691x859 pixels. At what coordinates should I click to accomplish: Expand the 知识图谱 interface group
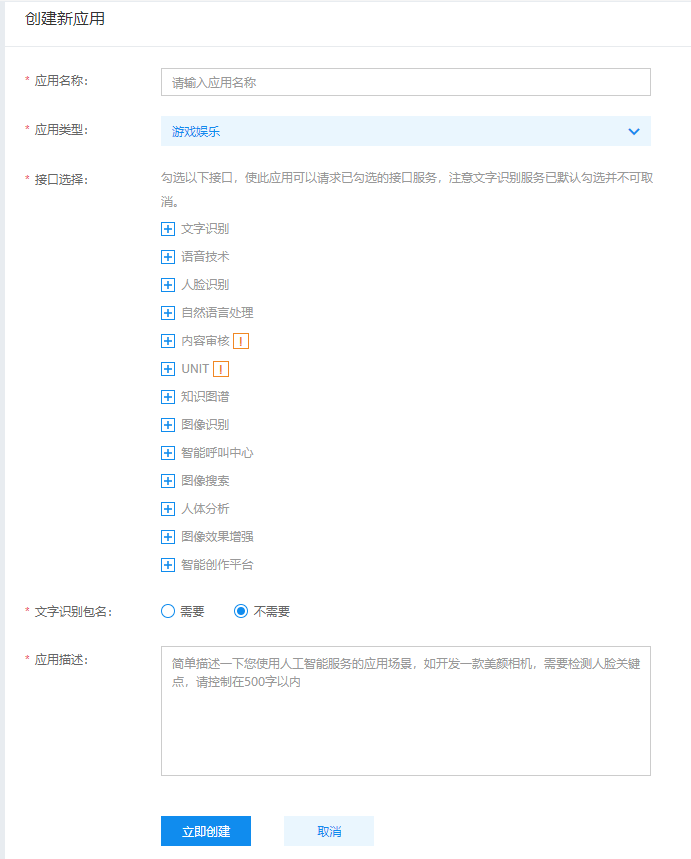pyautogui.click(x=168, y=397)
